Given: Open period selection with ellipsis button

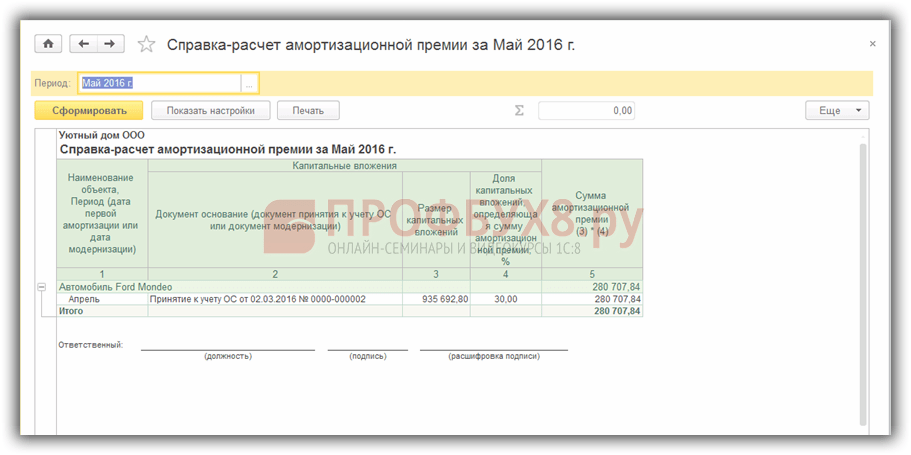Looking at the screenshot, I should pos(249,83).
